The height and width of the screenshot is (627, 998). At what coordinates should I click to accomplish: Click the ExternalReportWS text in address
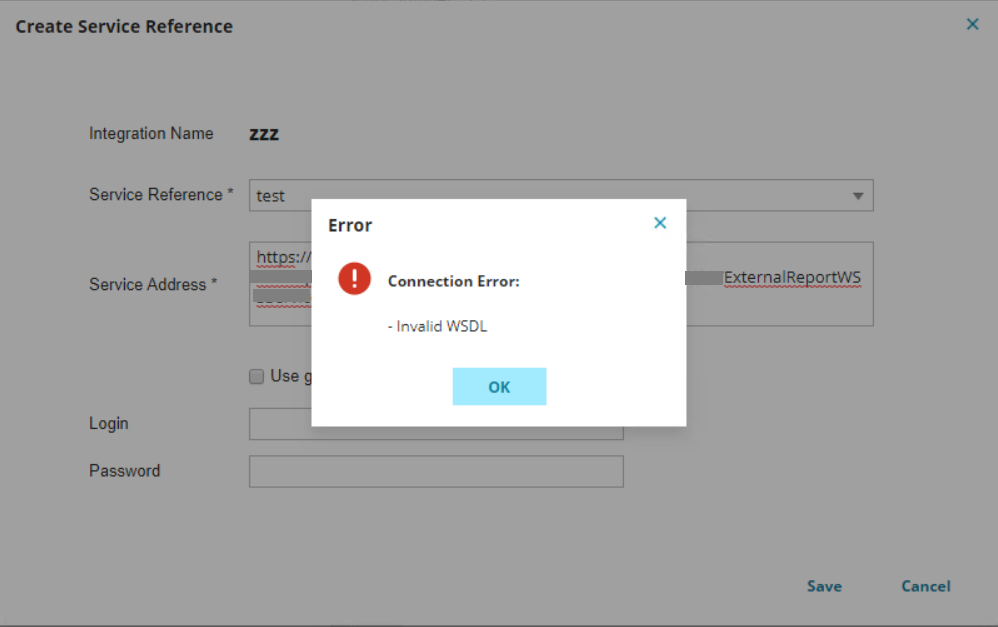point(792,277)
